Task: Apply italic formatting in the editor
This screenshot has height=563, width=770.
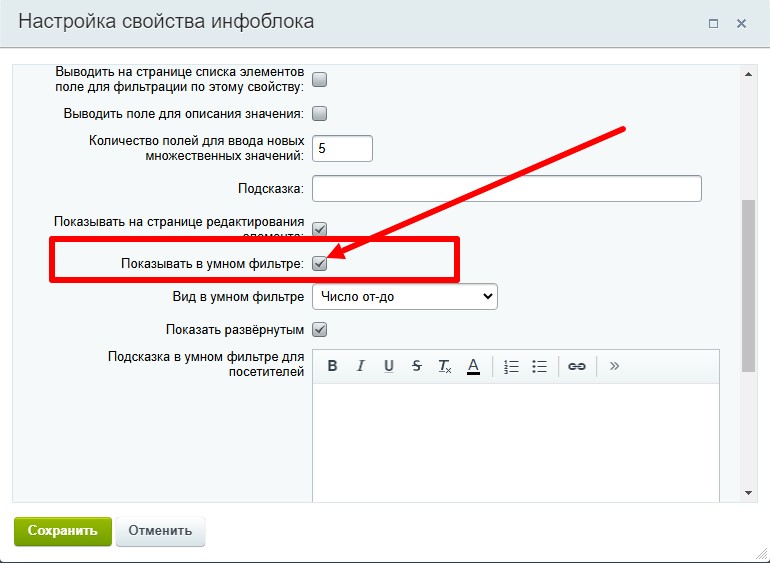Action: [x=361, y=366]
